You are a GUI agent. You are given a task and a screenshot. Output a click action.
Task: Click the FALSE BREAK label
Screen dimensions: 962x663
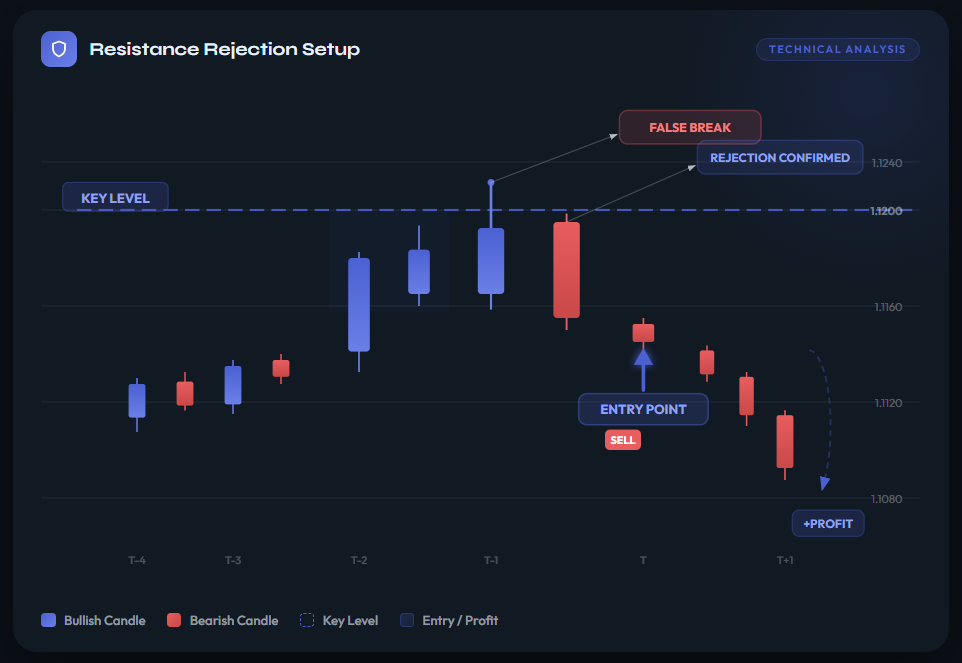coord(690,128)
